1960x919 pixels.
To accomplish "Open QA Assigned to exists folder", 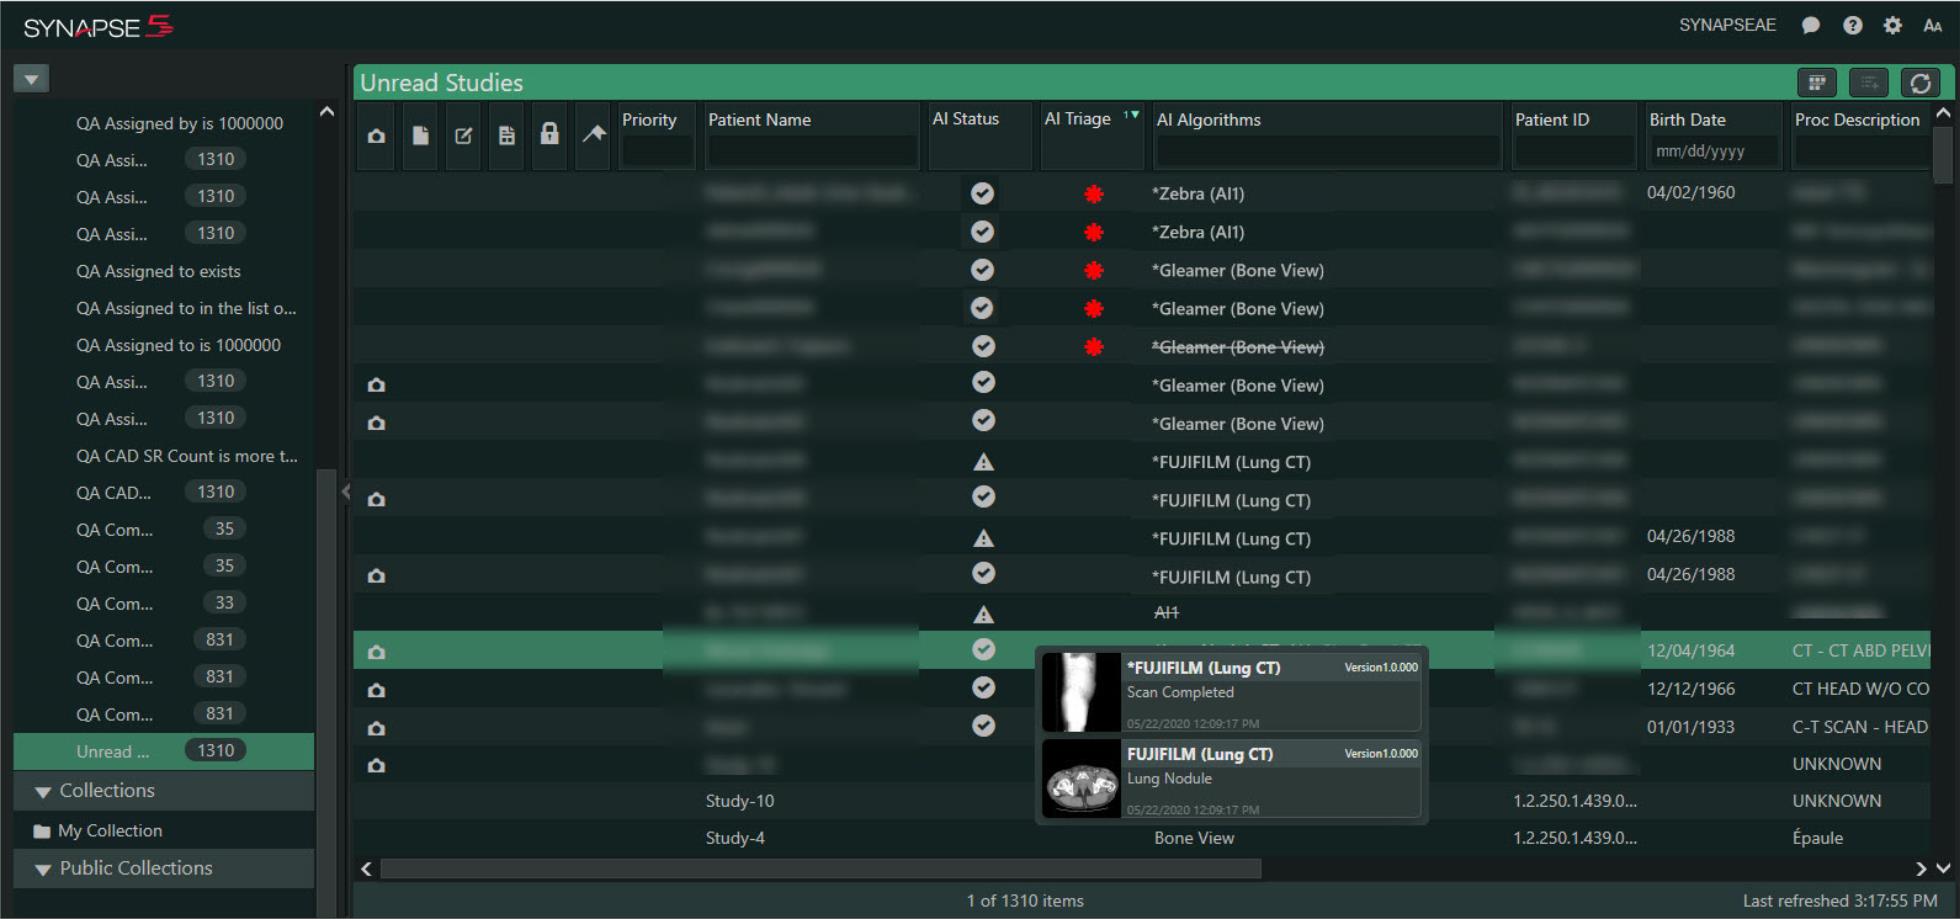I will click(x=158, y=271).
